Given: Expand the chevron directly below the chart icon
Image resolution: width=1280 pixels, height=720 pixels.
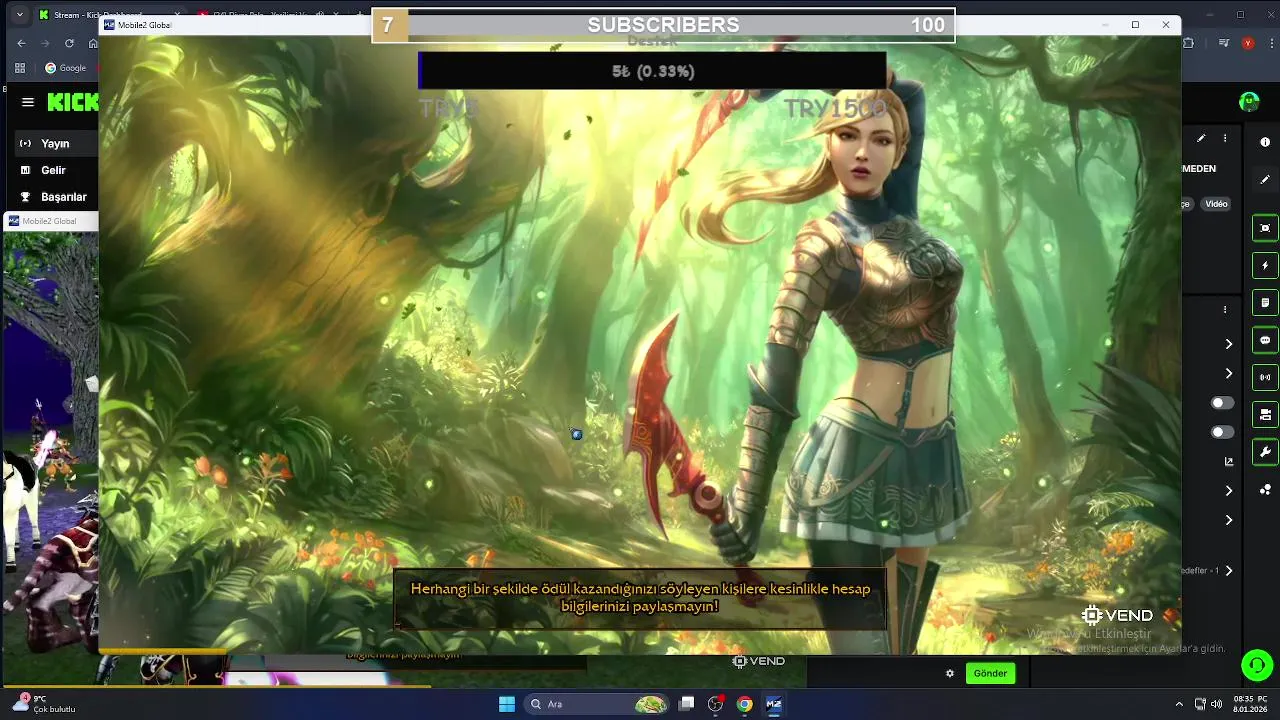Looking at the screenshot, I should point(1229,491).
